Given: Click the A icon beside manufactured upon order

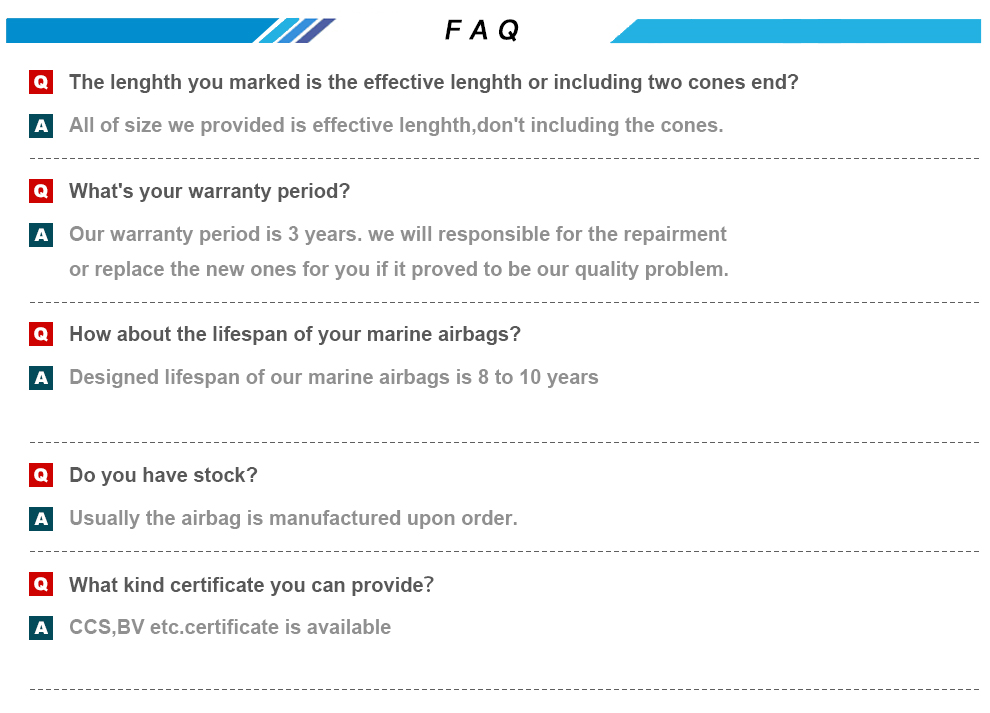Looking at the screenshot, I should (x=40, y=518).
